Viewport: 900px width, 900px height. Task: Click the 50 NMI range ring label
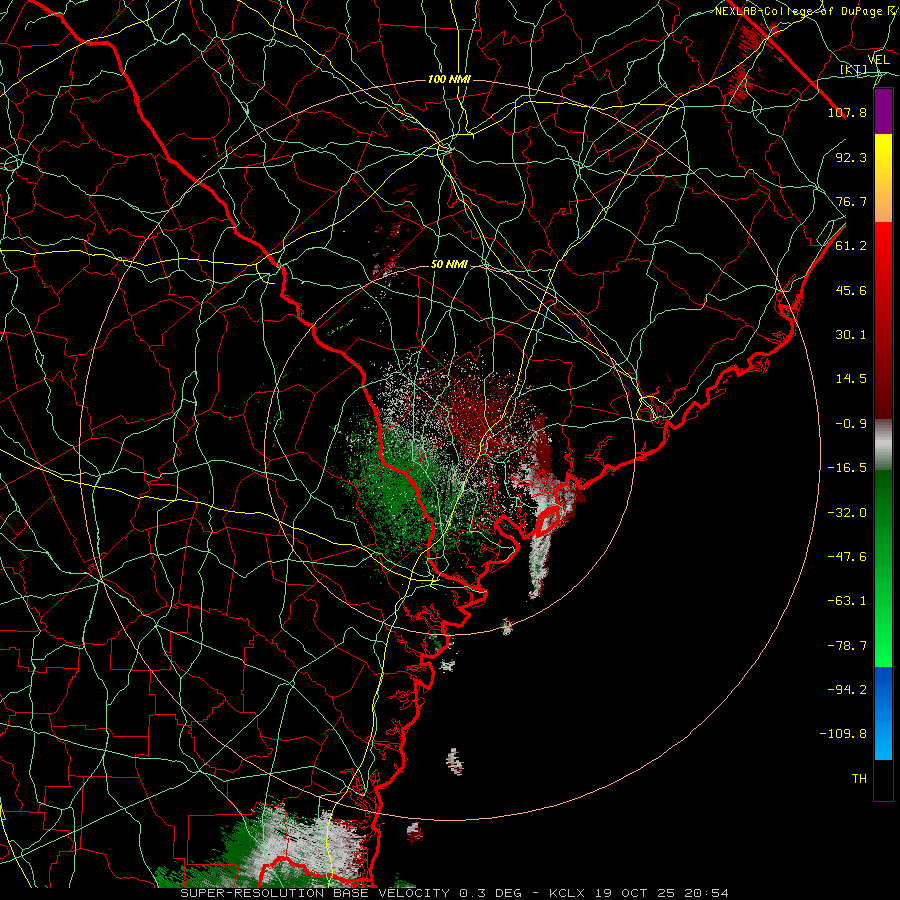[x=449, y=265]
